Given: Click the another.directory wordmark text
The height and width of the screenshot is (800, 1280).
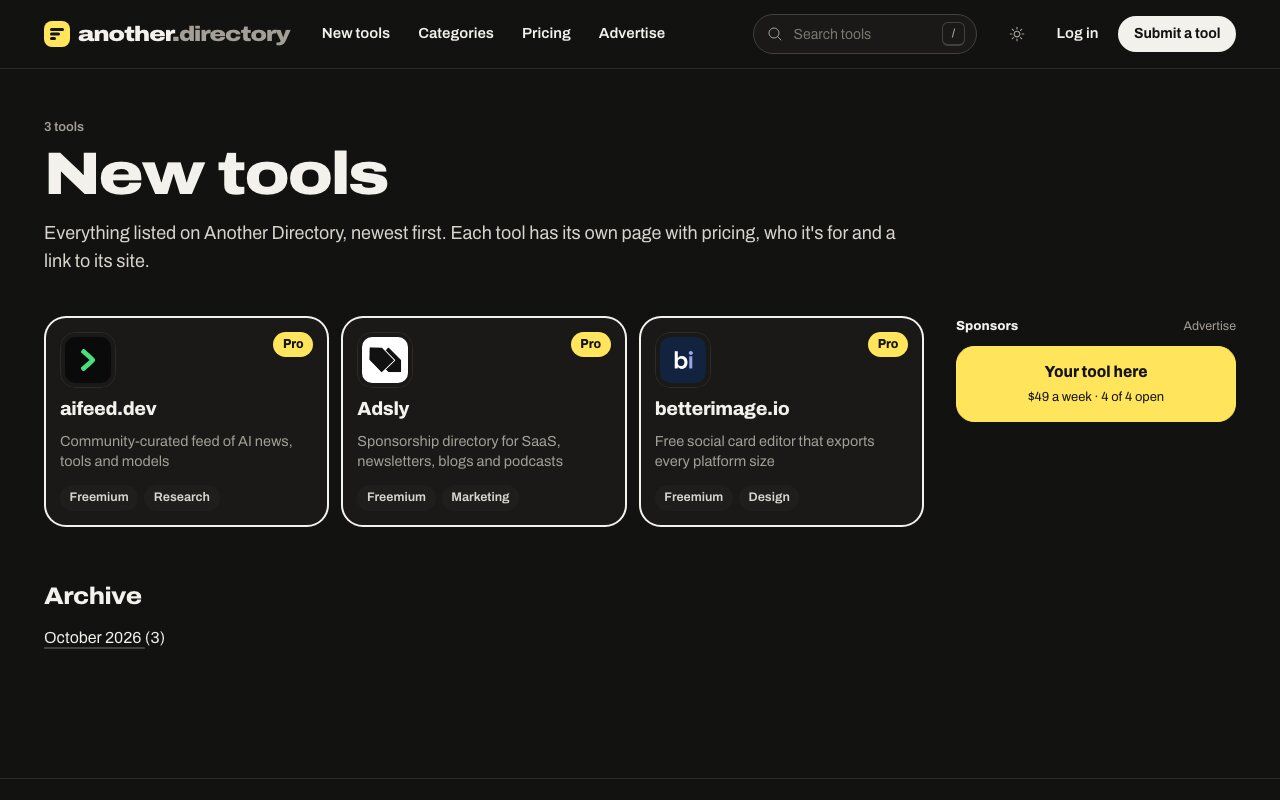Looking at the screenshot, I should pos(184,34).
